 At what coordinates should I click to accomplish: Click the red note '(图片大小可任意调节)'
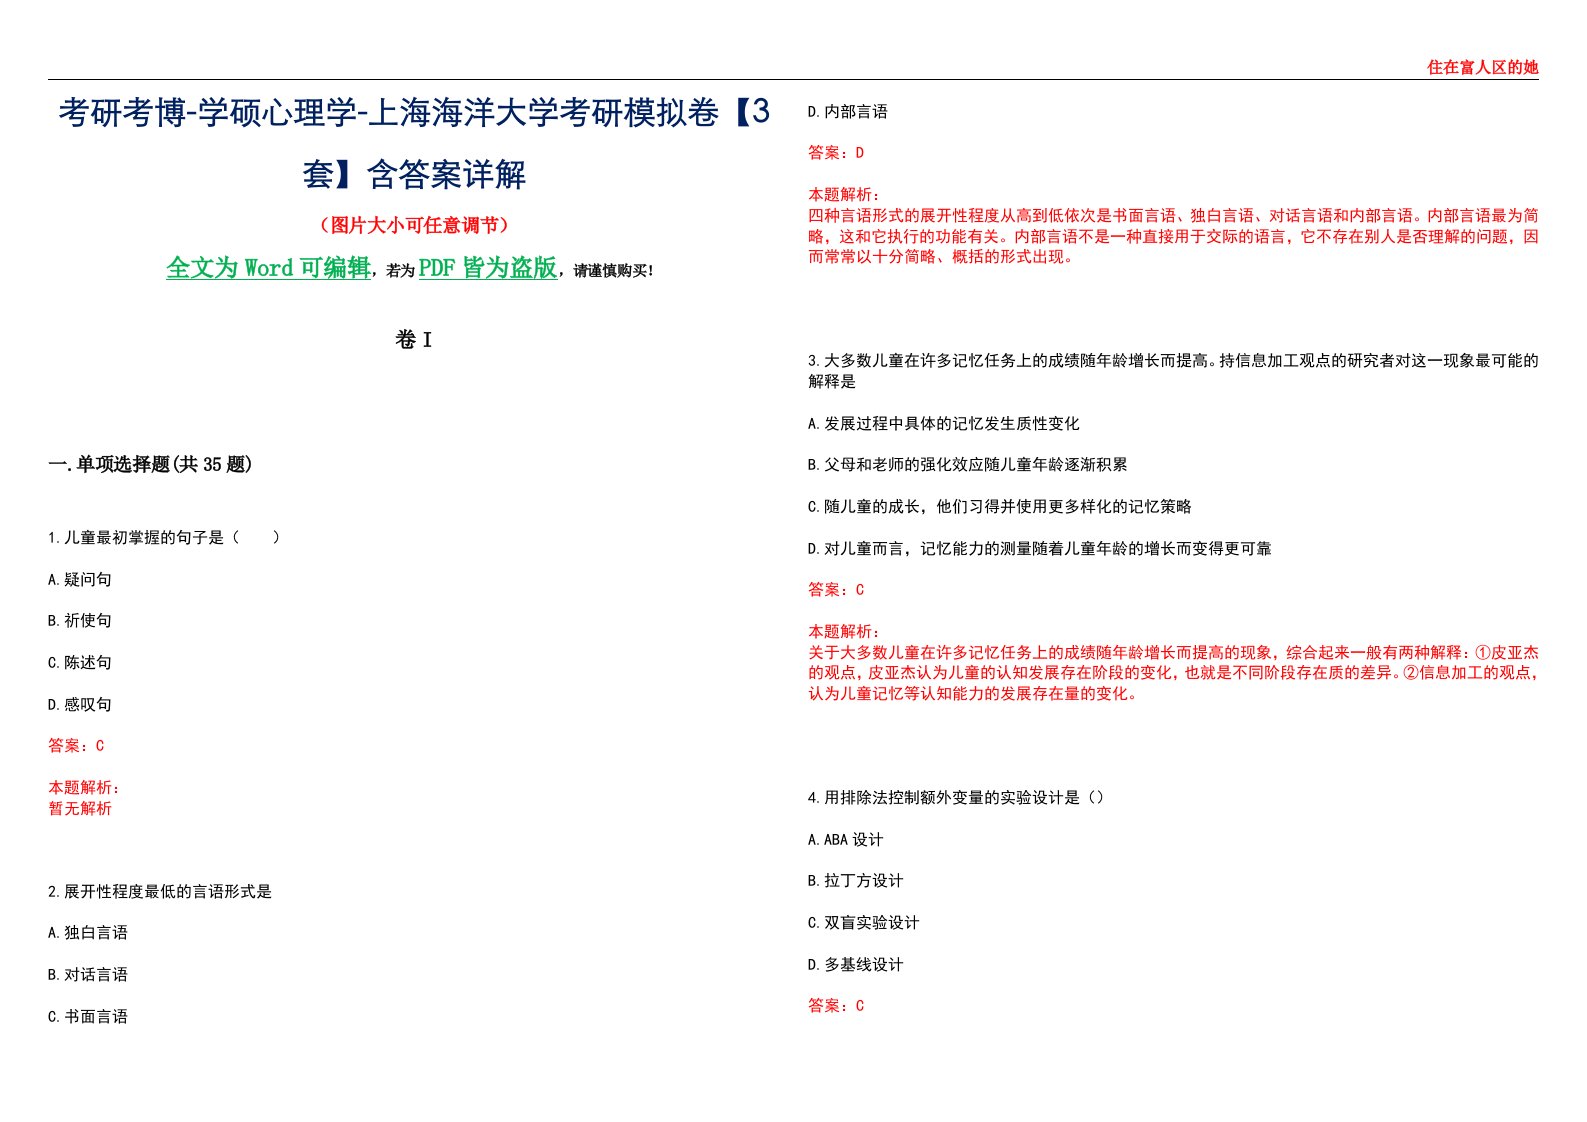click(x=414, y=225)
